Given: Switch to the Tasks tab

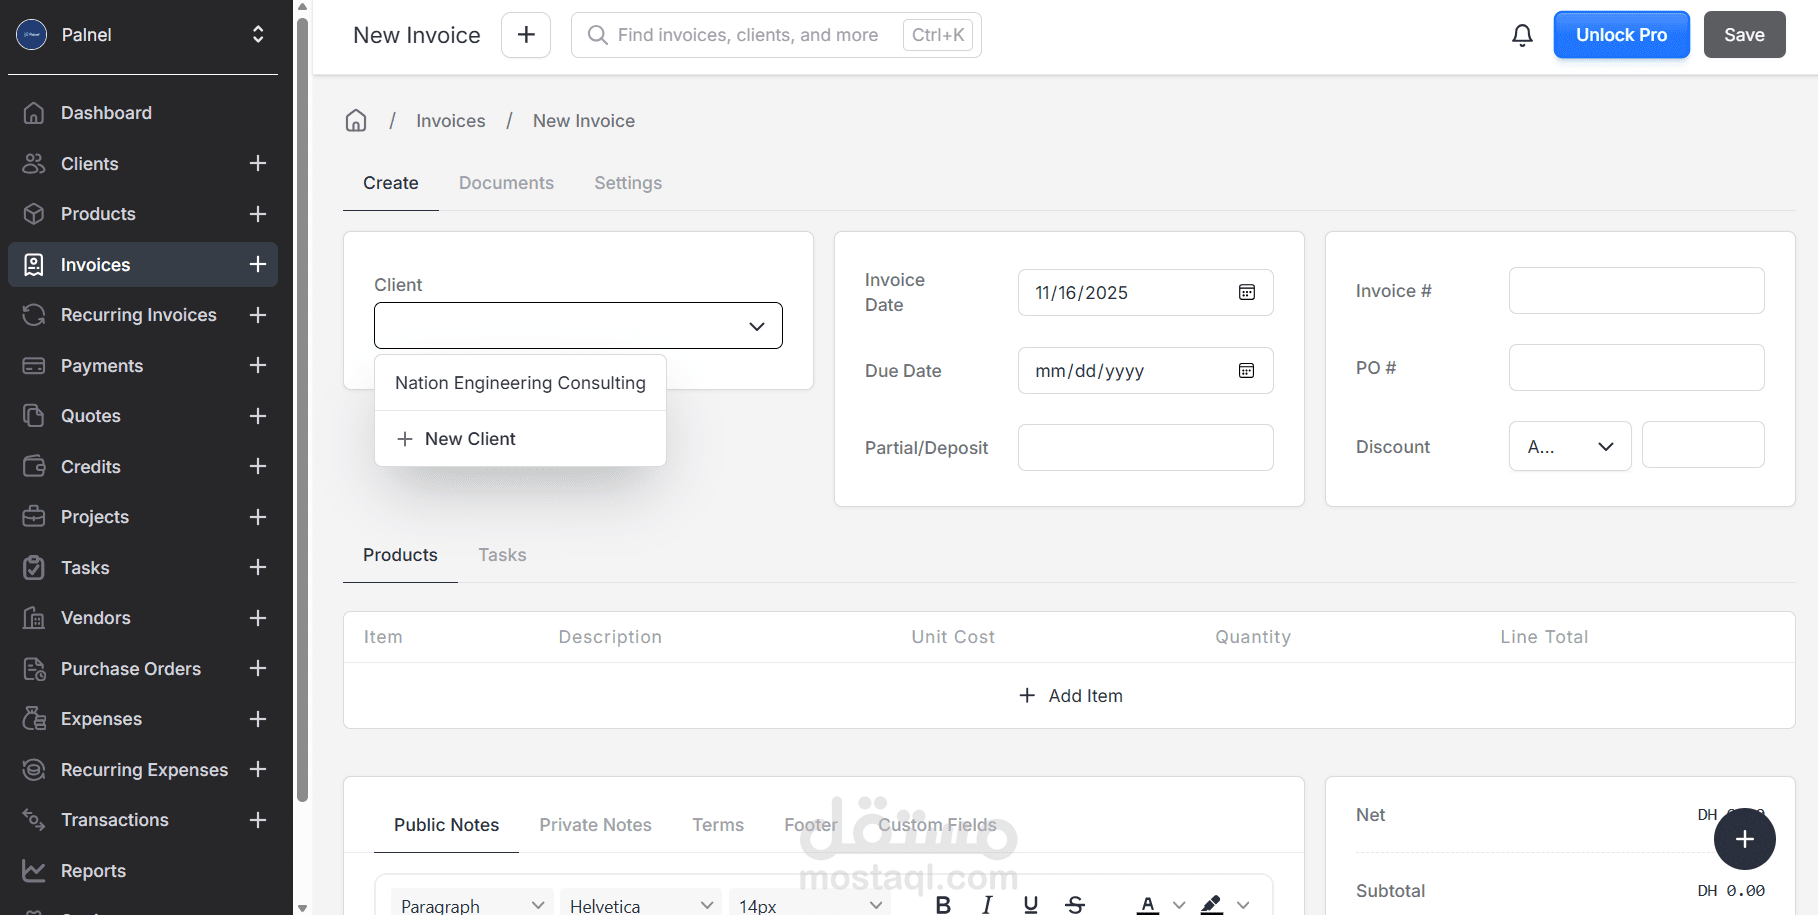Looking at the screenshot, I should [502, 555].
